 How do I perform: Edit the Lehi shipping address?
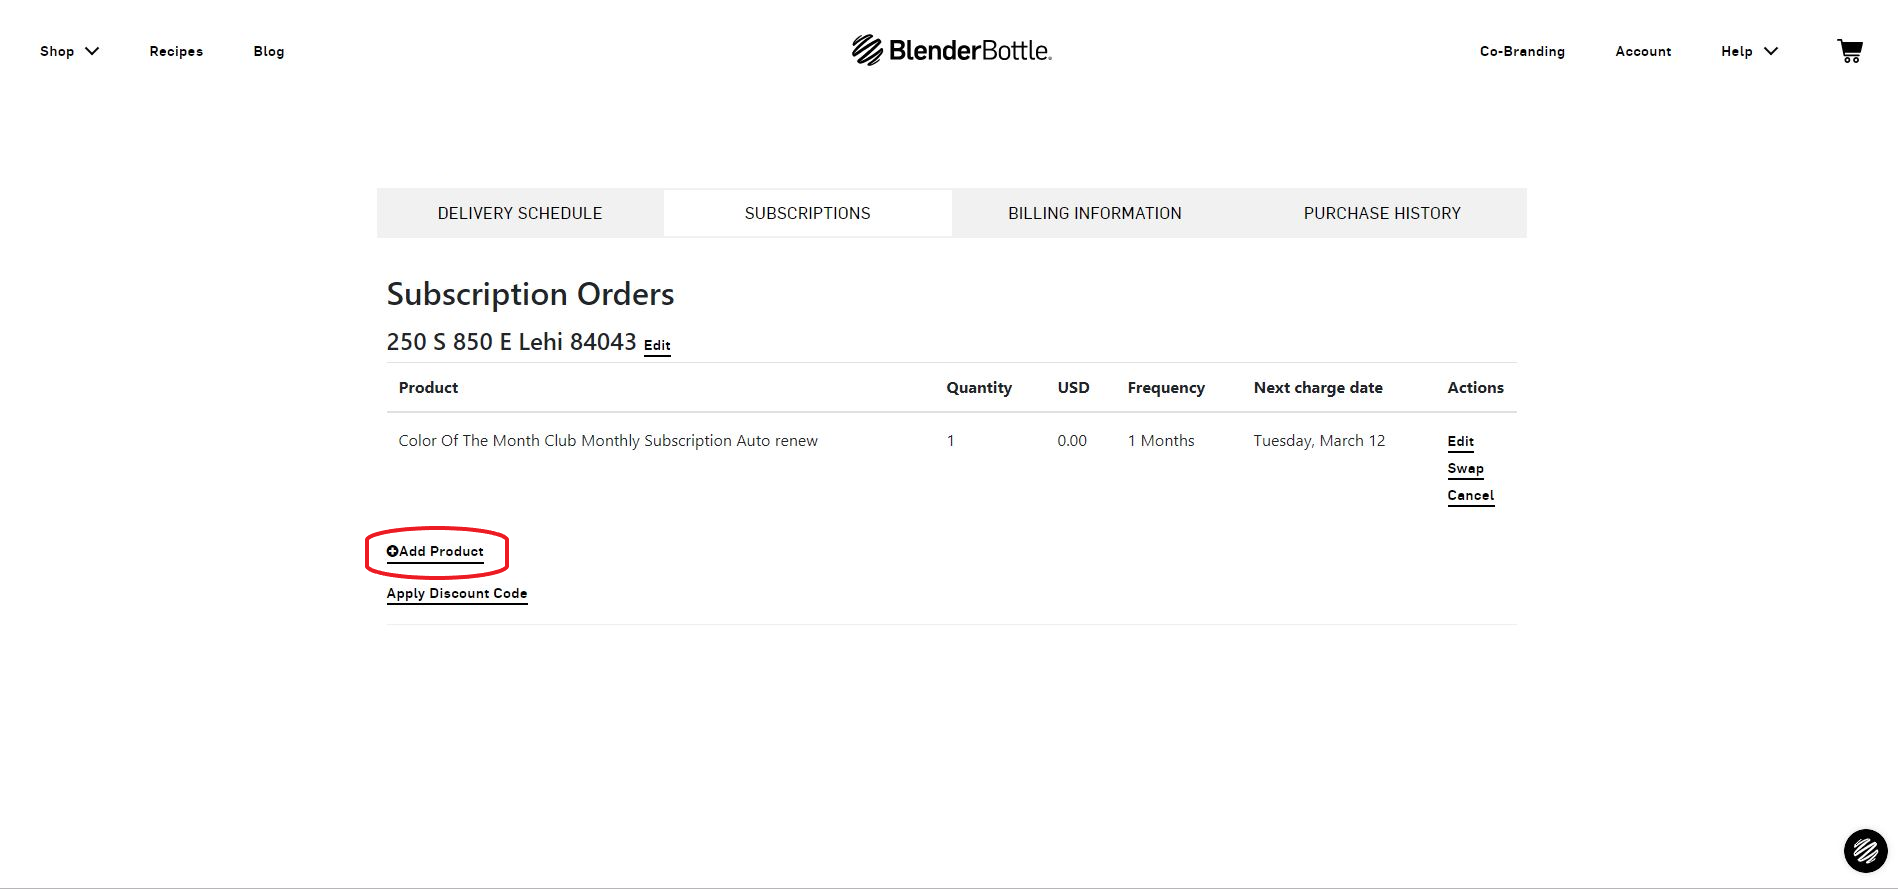click(x=657, y=345)
